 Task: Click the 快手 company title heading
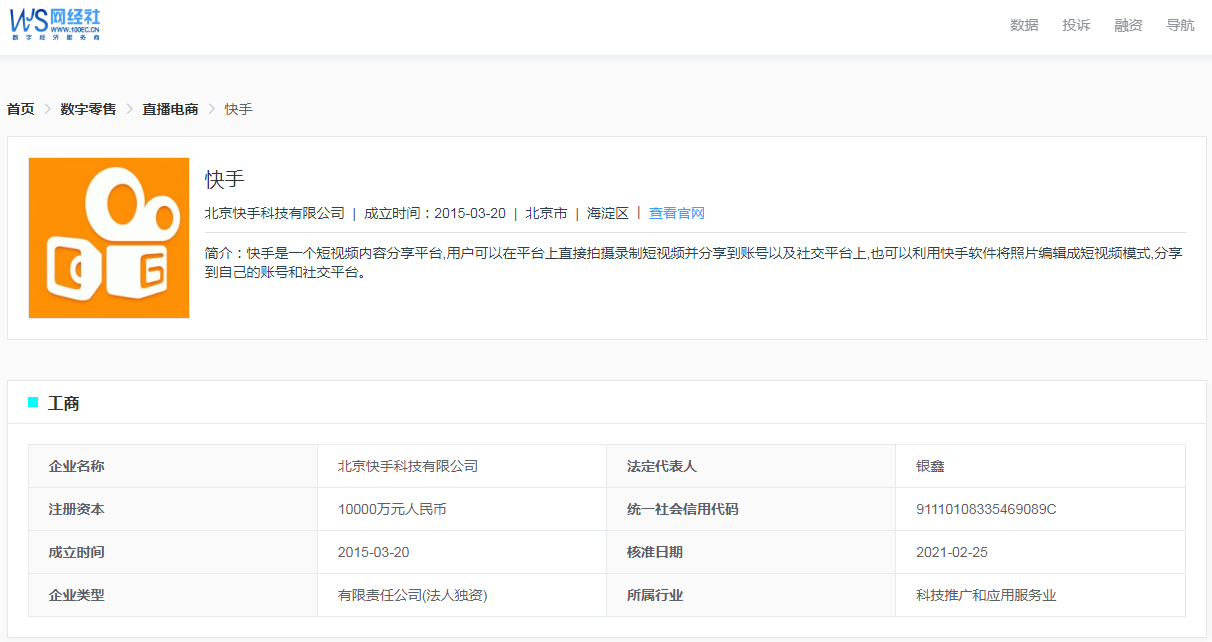tap(225, 179)
